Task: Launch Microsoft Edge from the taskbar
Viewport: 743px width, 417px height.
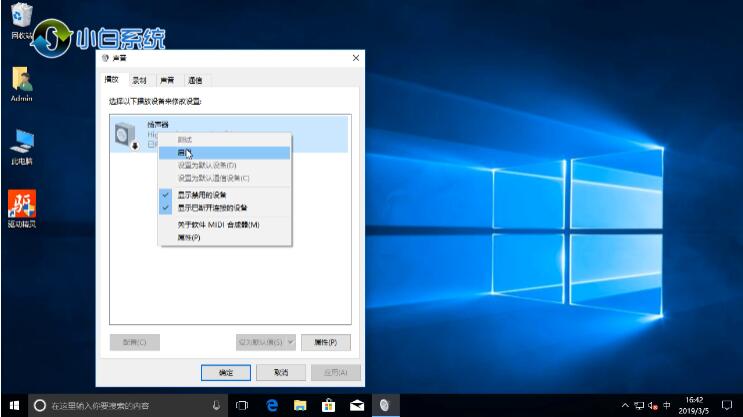Action: click(x=272, y=406)
